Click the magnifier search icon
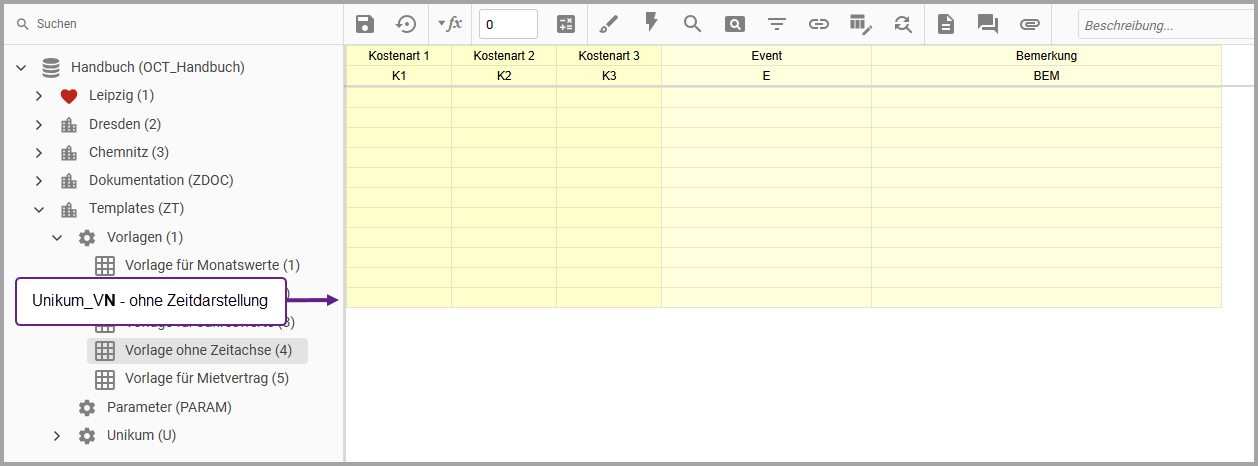The width and height of the screenshot is (1258, 466). point(692,24)
